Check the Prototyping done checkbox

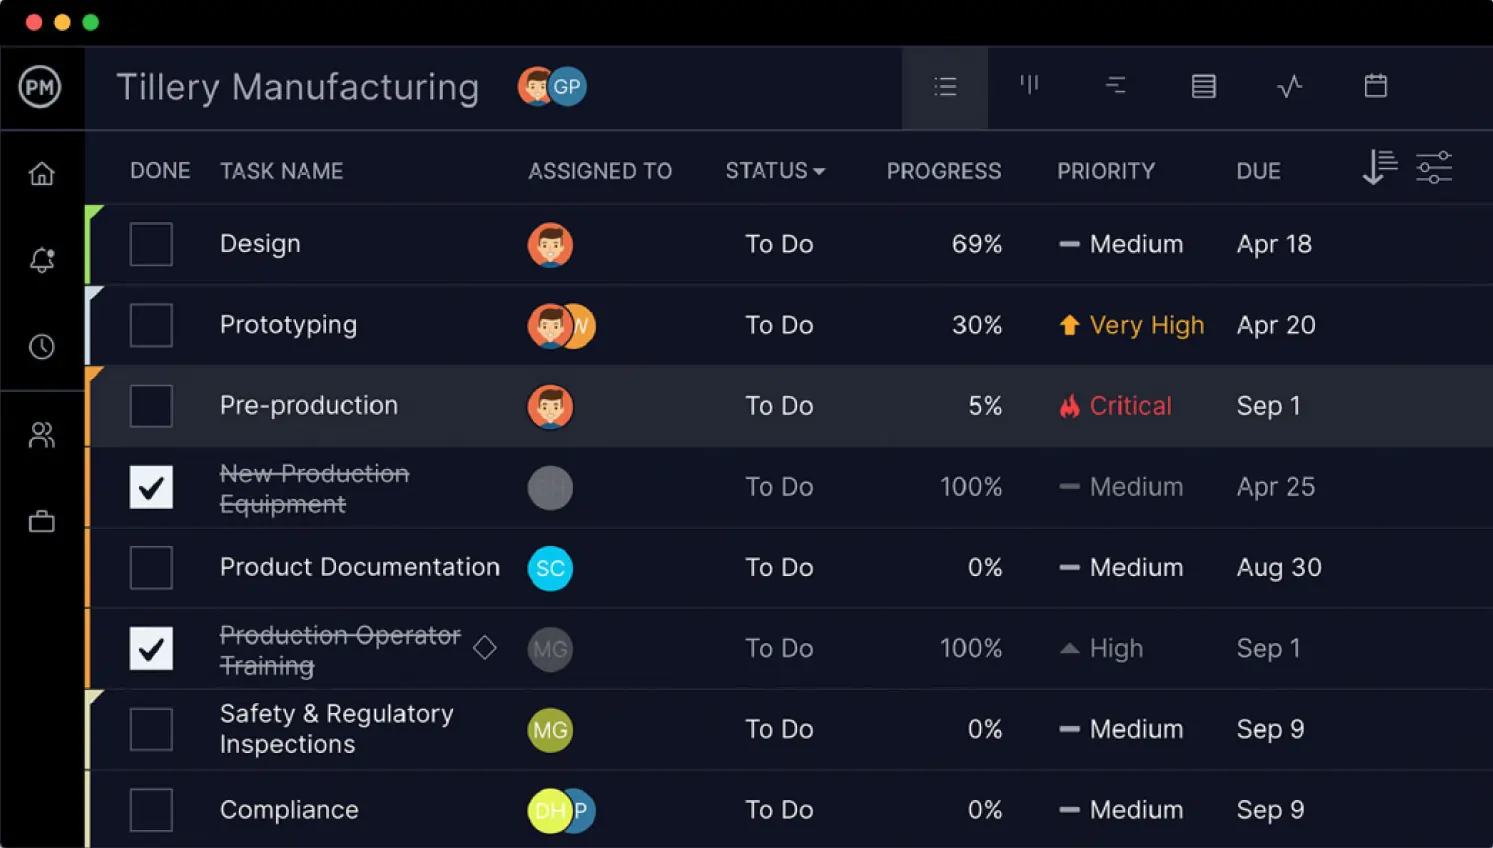pos(151,325)
